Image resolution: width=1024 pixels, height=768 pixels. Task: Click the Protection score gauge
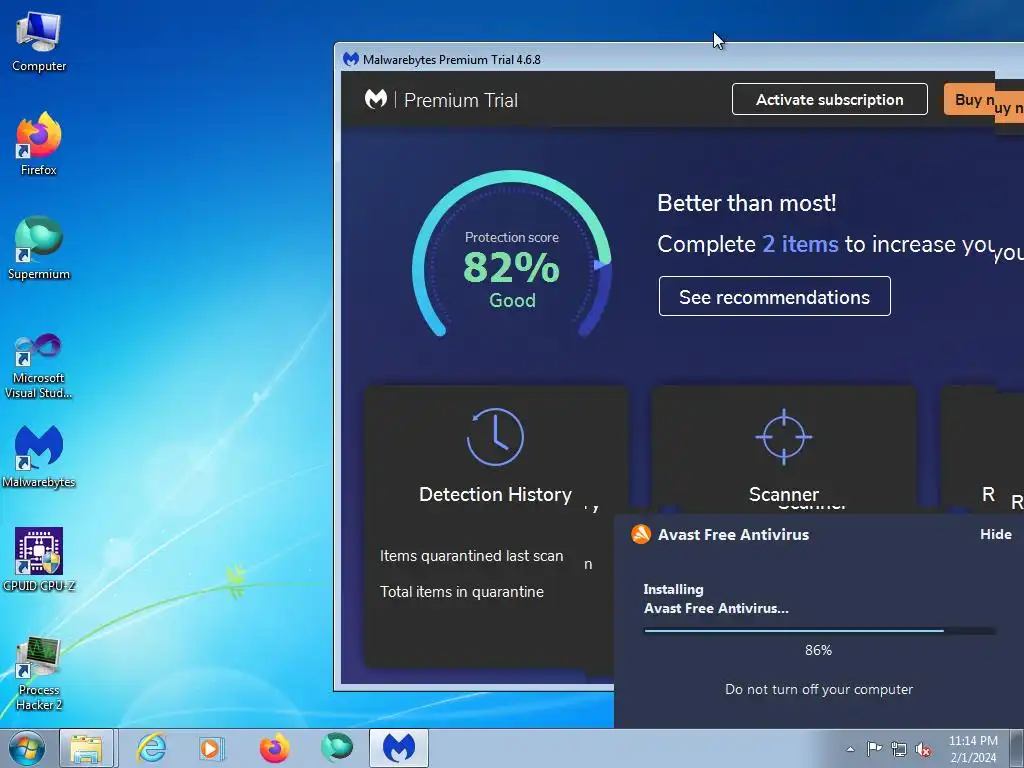tap(512, 255)
